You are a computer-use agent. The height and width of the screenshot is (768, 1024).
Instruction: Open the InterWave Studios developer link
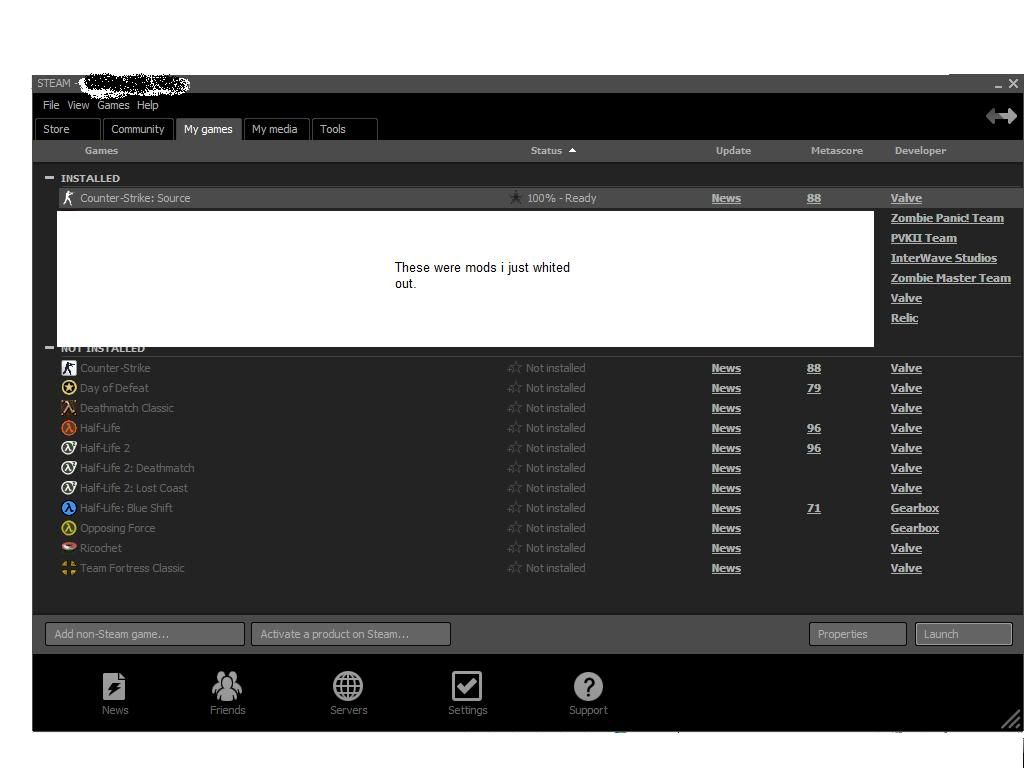click(944, 258)
